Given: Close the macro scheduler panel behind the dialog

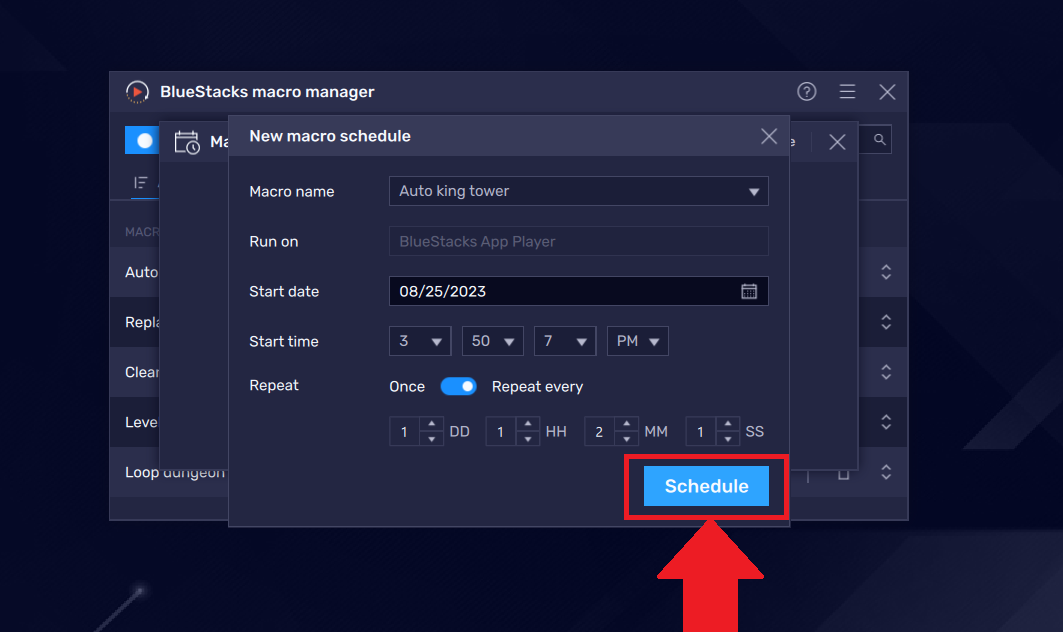Looking at the screenshot, I should (837, 142).
